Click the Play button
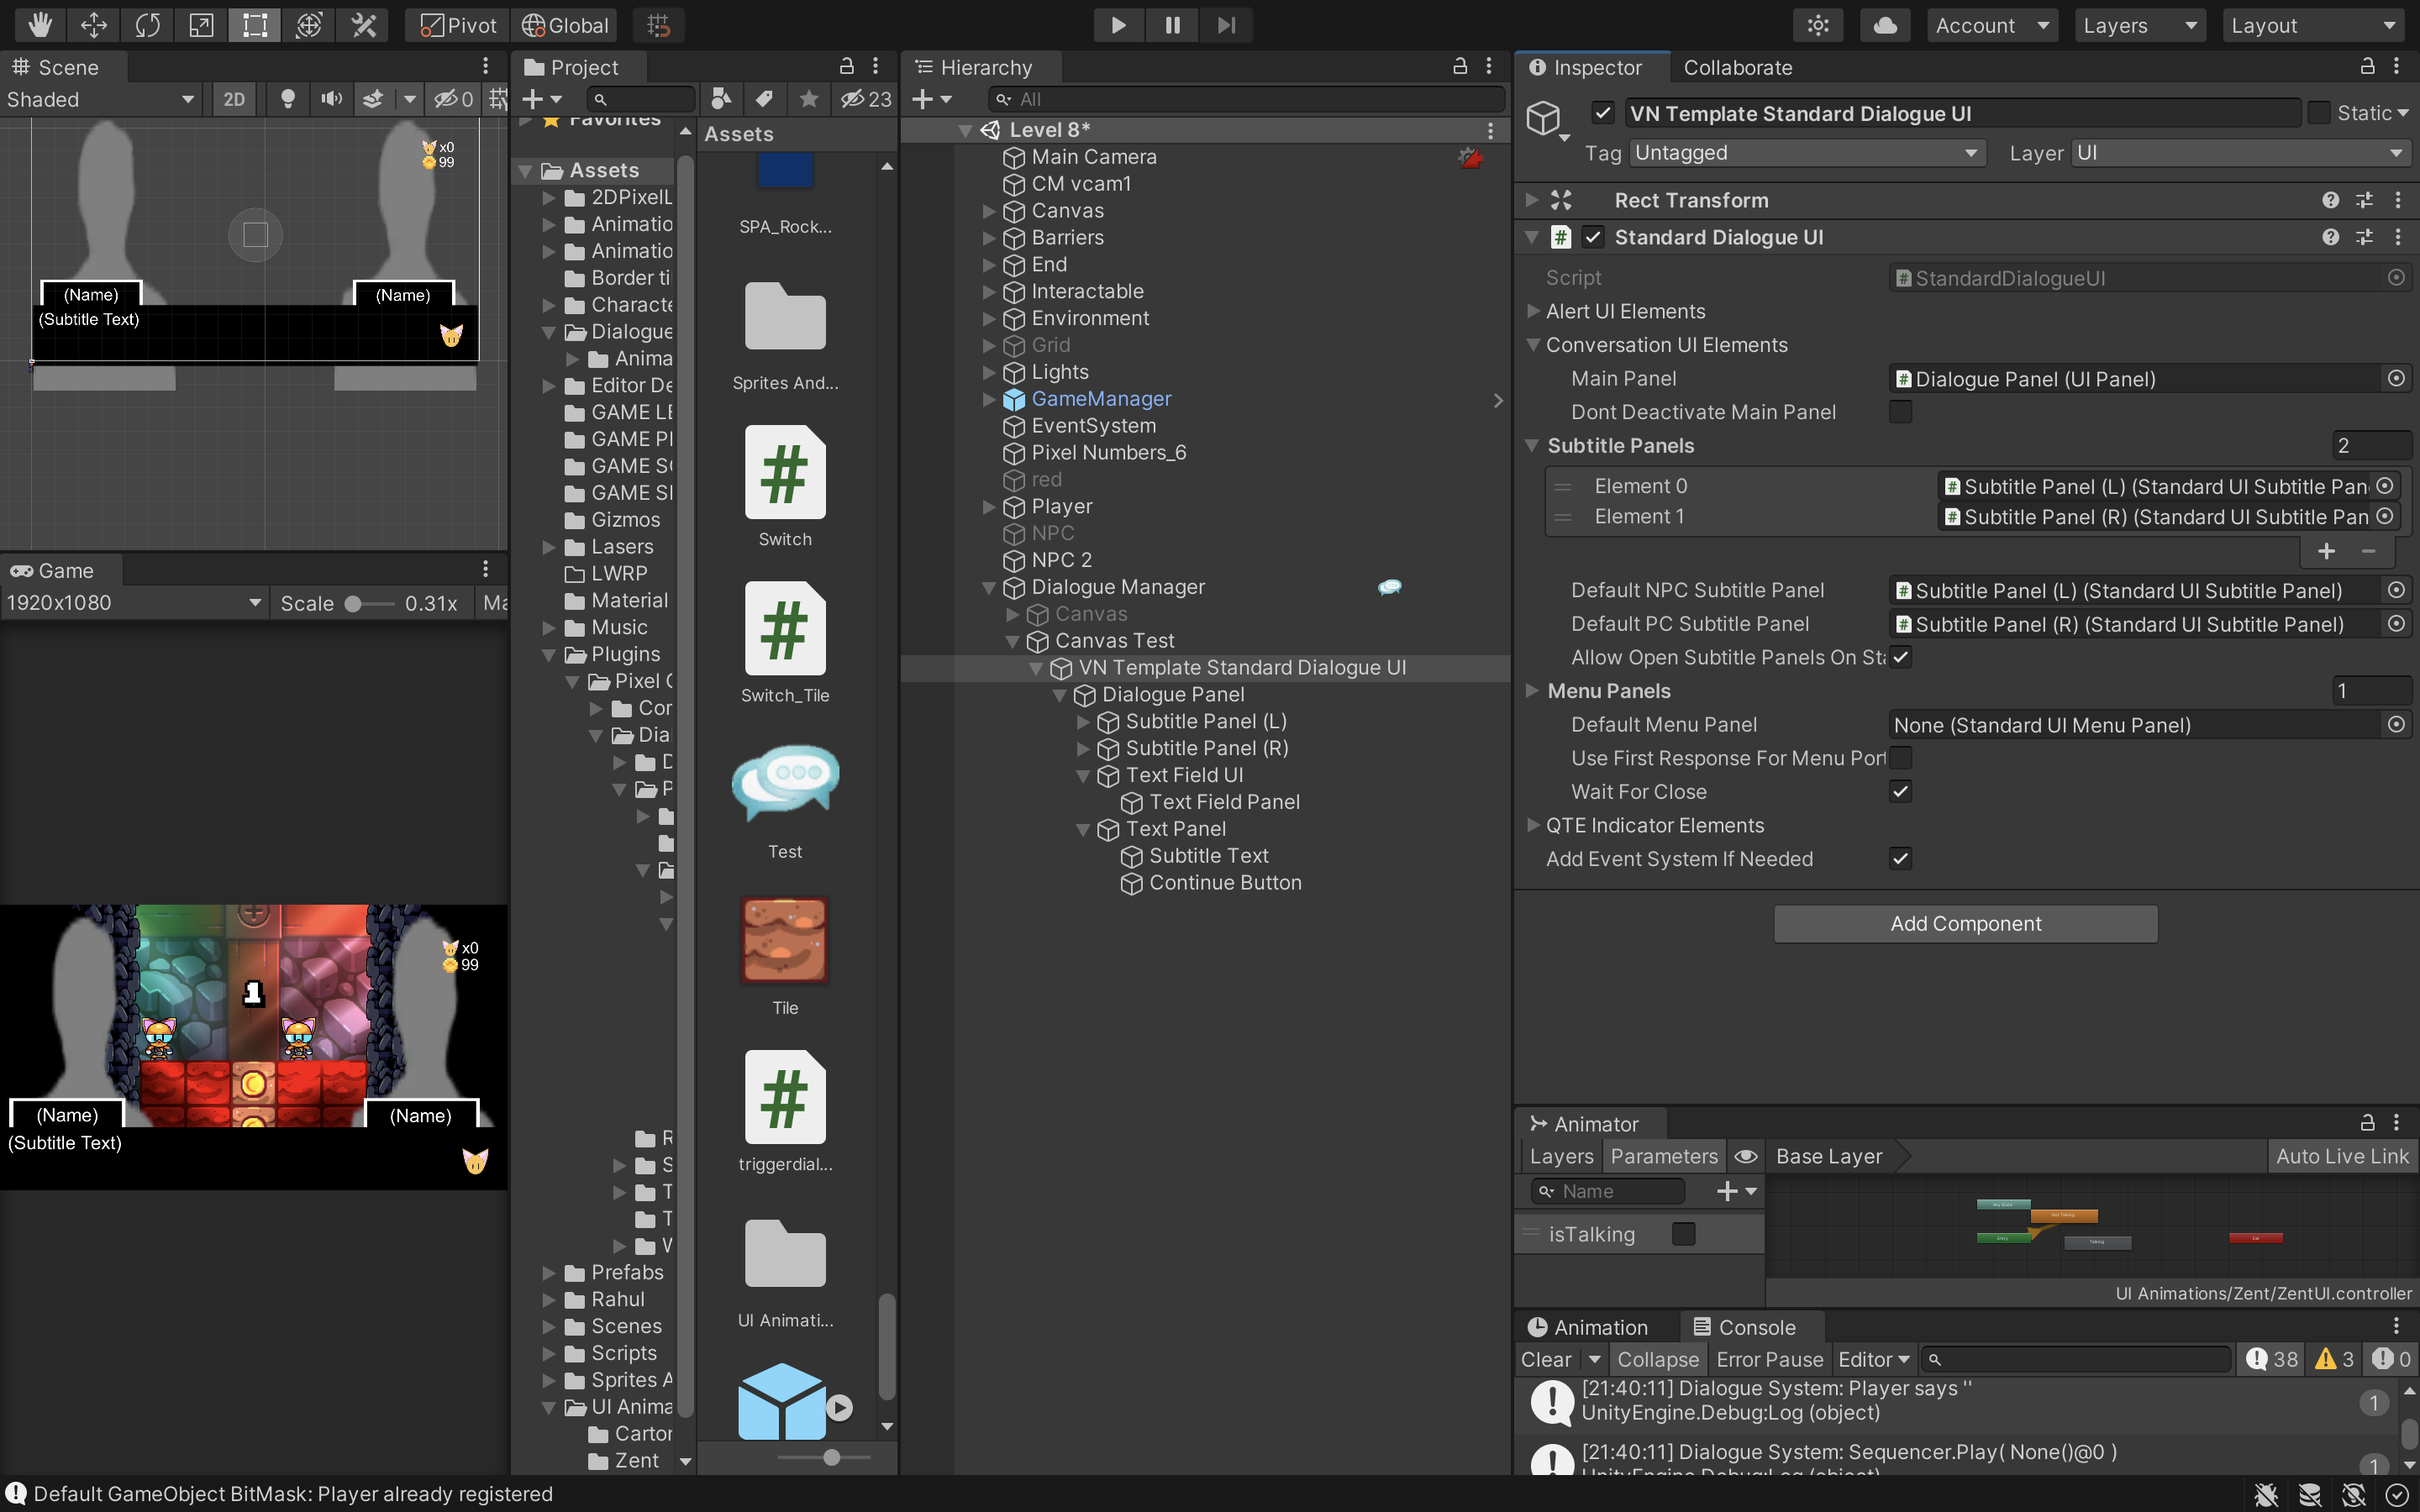Screen dimensions: 2420x1512 (x=1118, y=25)
